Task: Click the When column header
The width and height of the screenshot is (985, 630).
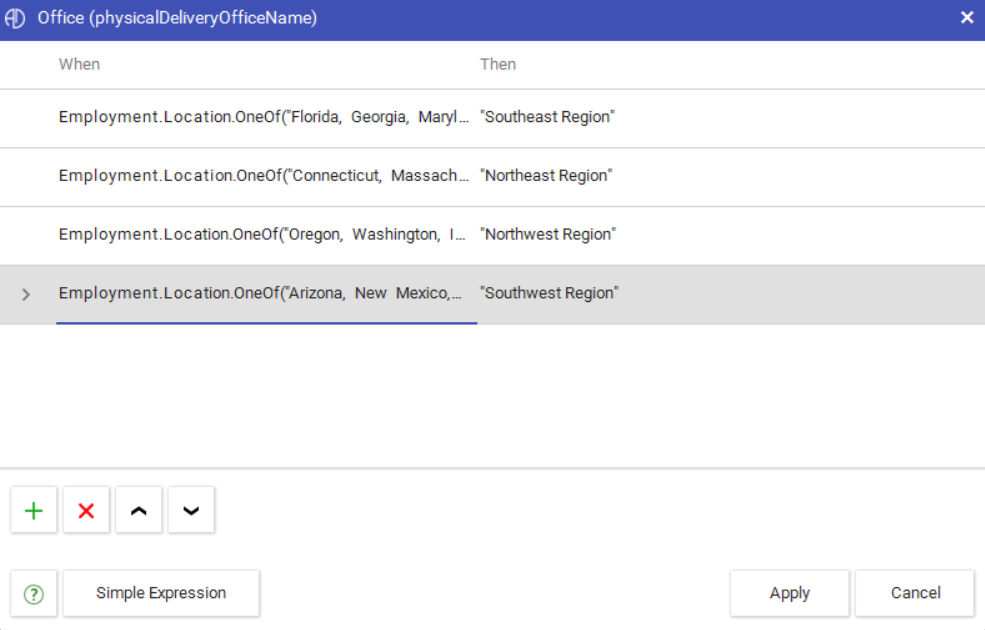Action: [x=79, y=64]
